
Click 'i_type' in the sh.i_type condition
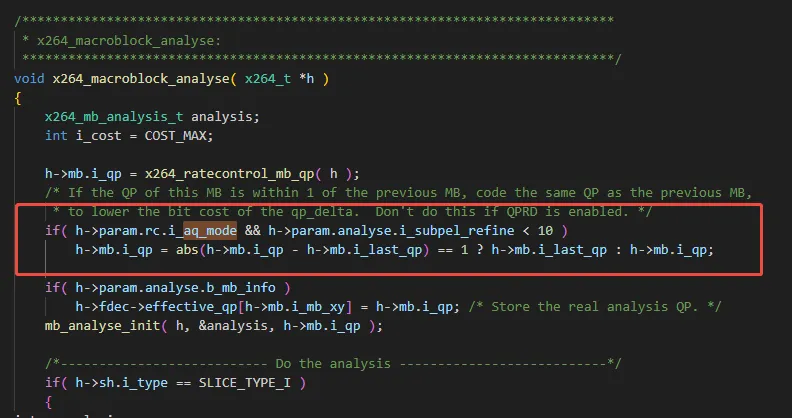point(144,383)
